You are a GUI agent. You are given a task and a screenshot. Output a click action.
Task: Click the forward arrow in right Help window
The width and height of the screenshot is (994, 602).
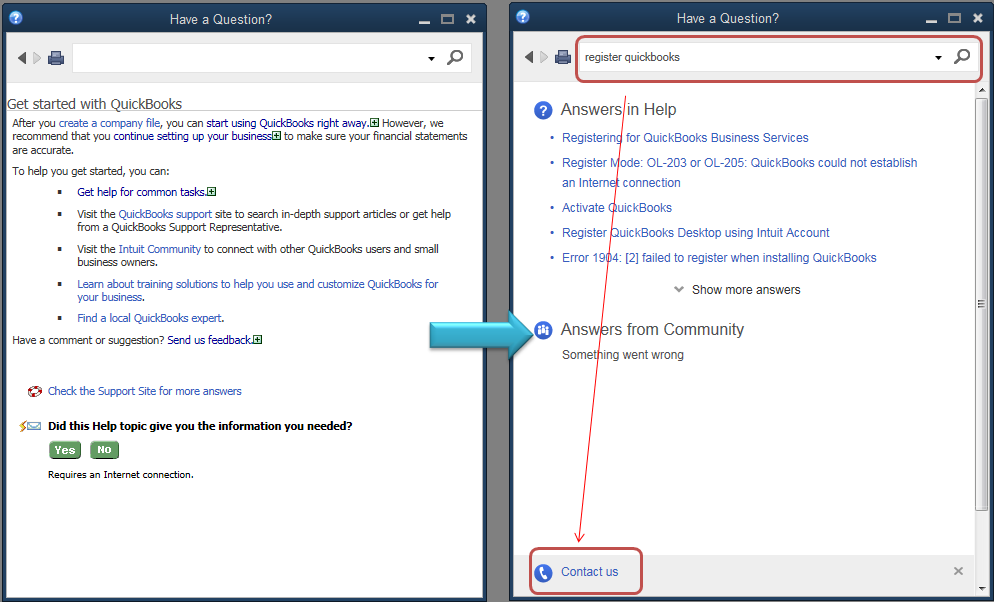pos(544,57)
